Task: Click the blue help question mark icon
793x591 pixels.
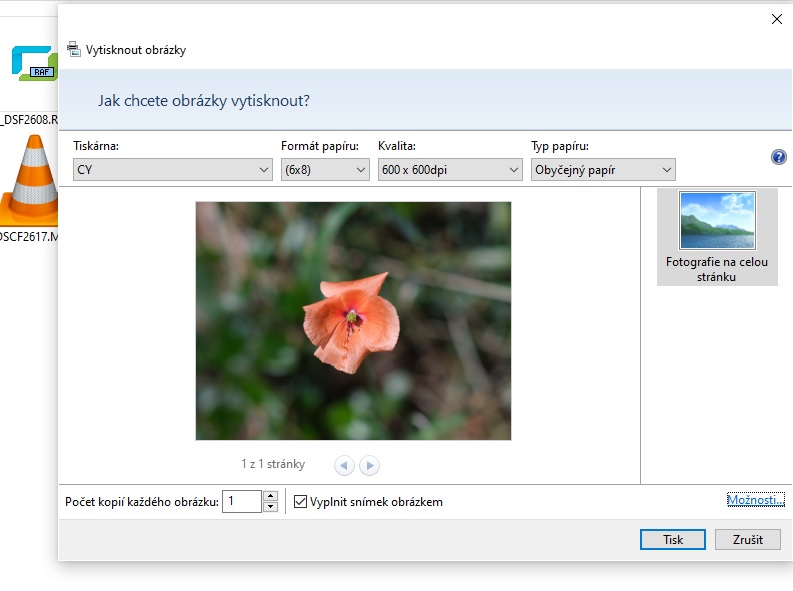Action: pyautogui.click(x=779, y=157)
